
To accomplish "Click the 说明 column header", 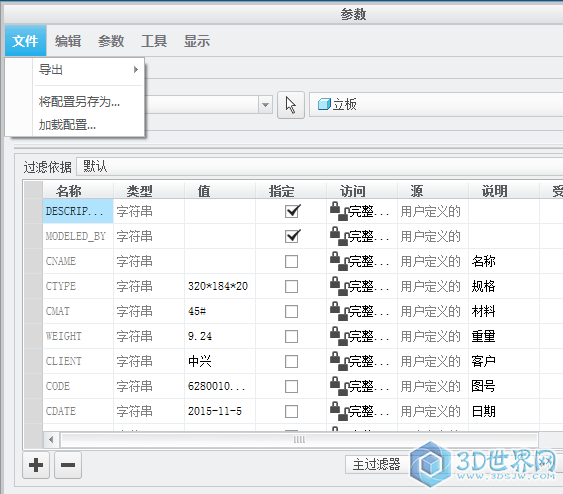I will pyautogui.click(x=504, y=191).
